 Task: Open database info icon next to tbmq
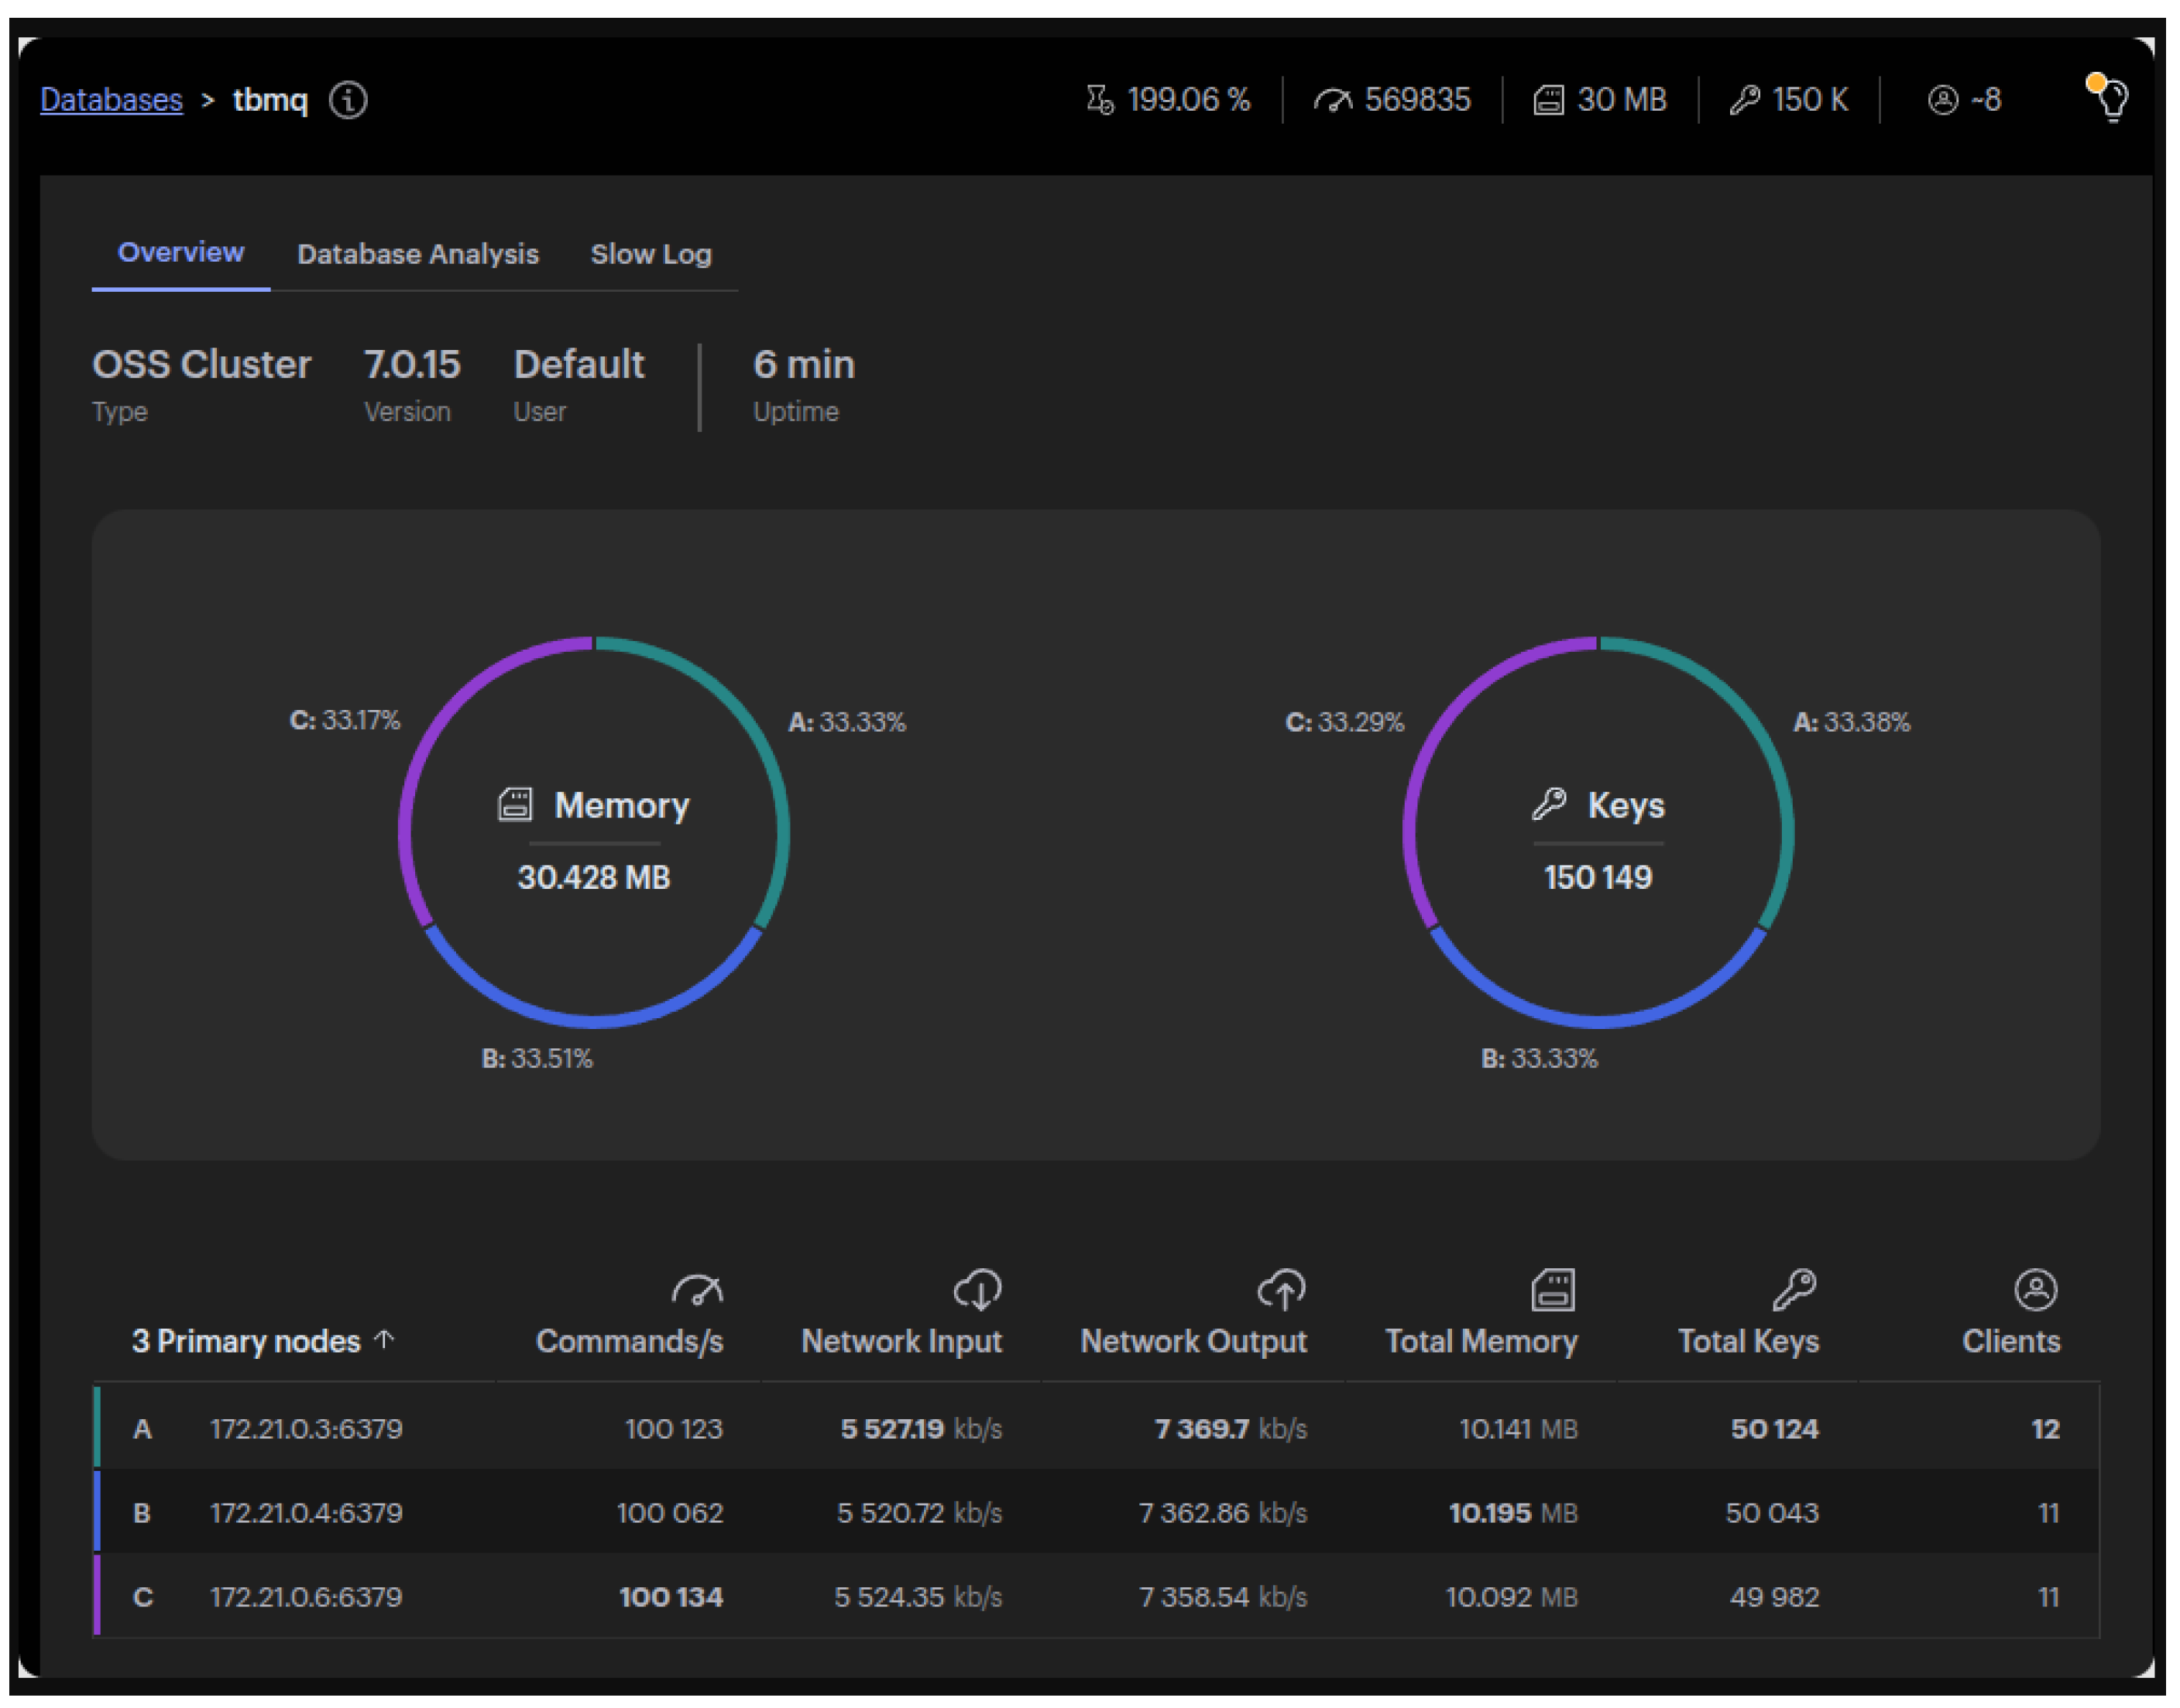coord(348,100)
